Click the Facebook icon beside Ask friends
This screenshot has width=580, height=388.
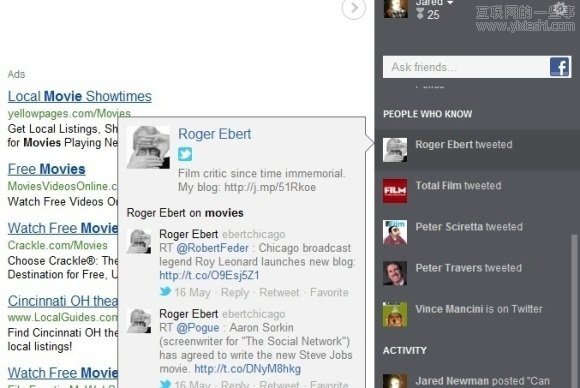point(560,67)
